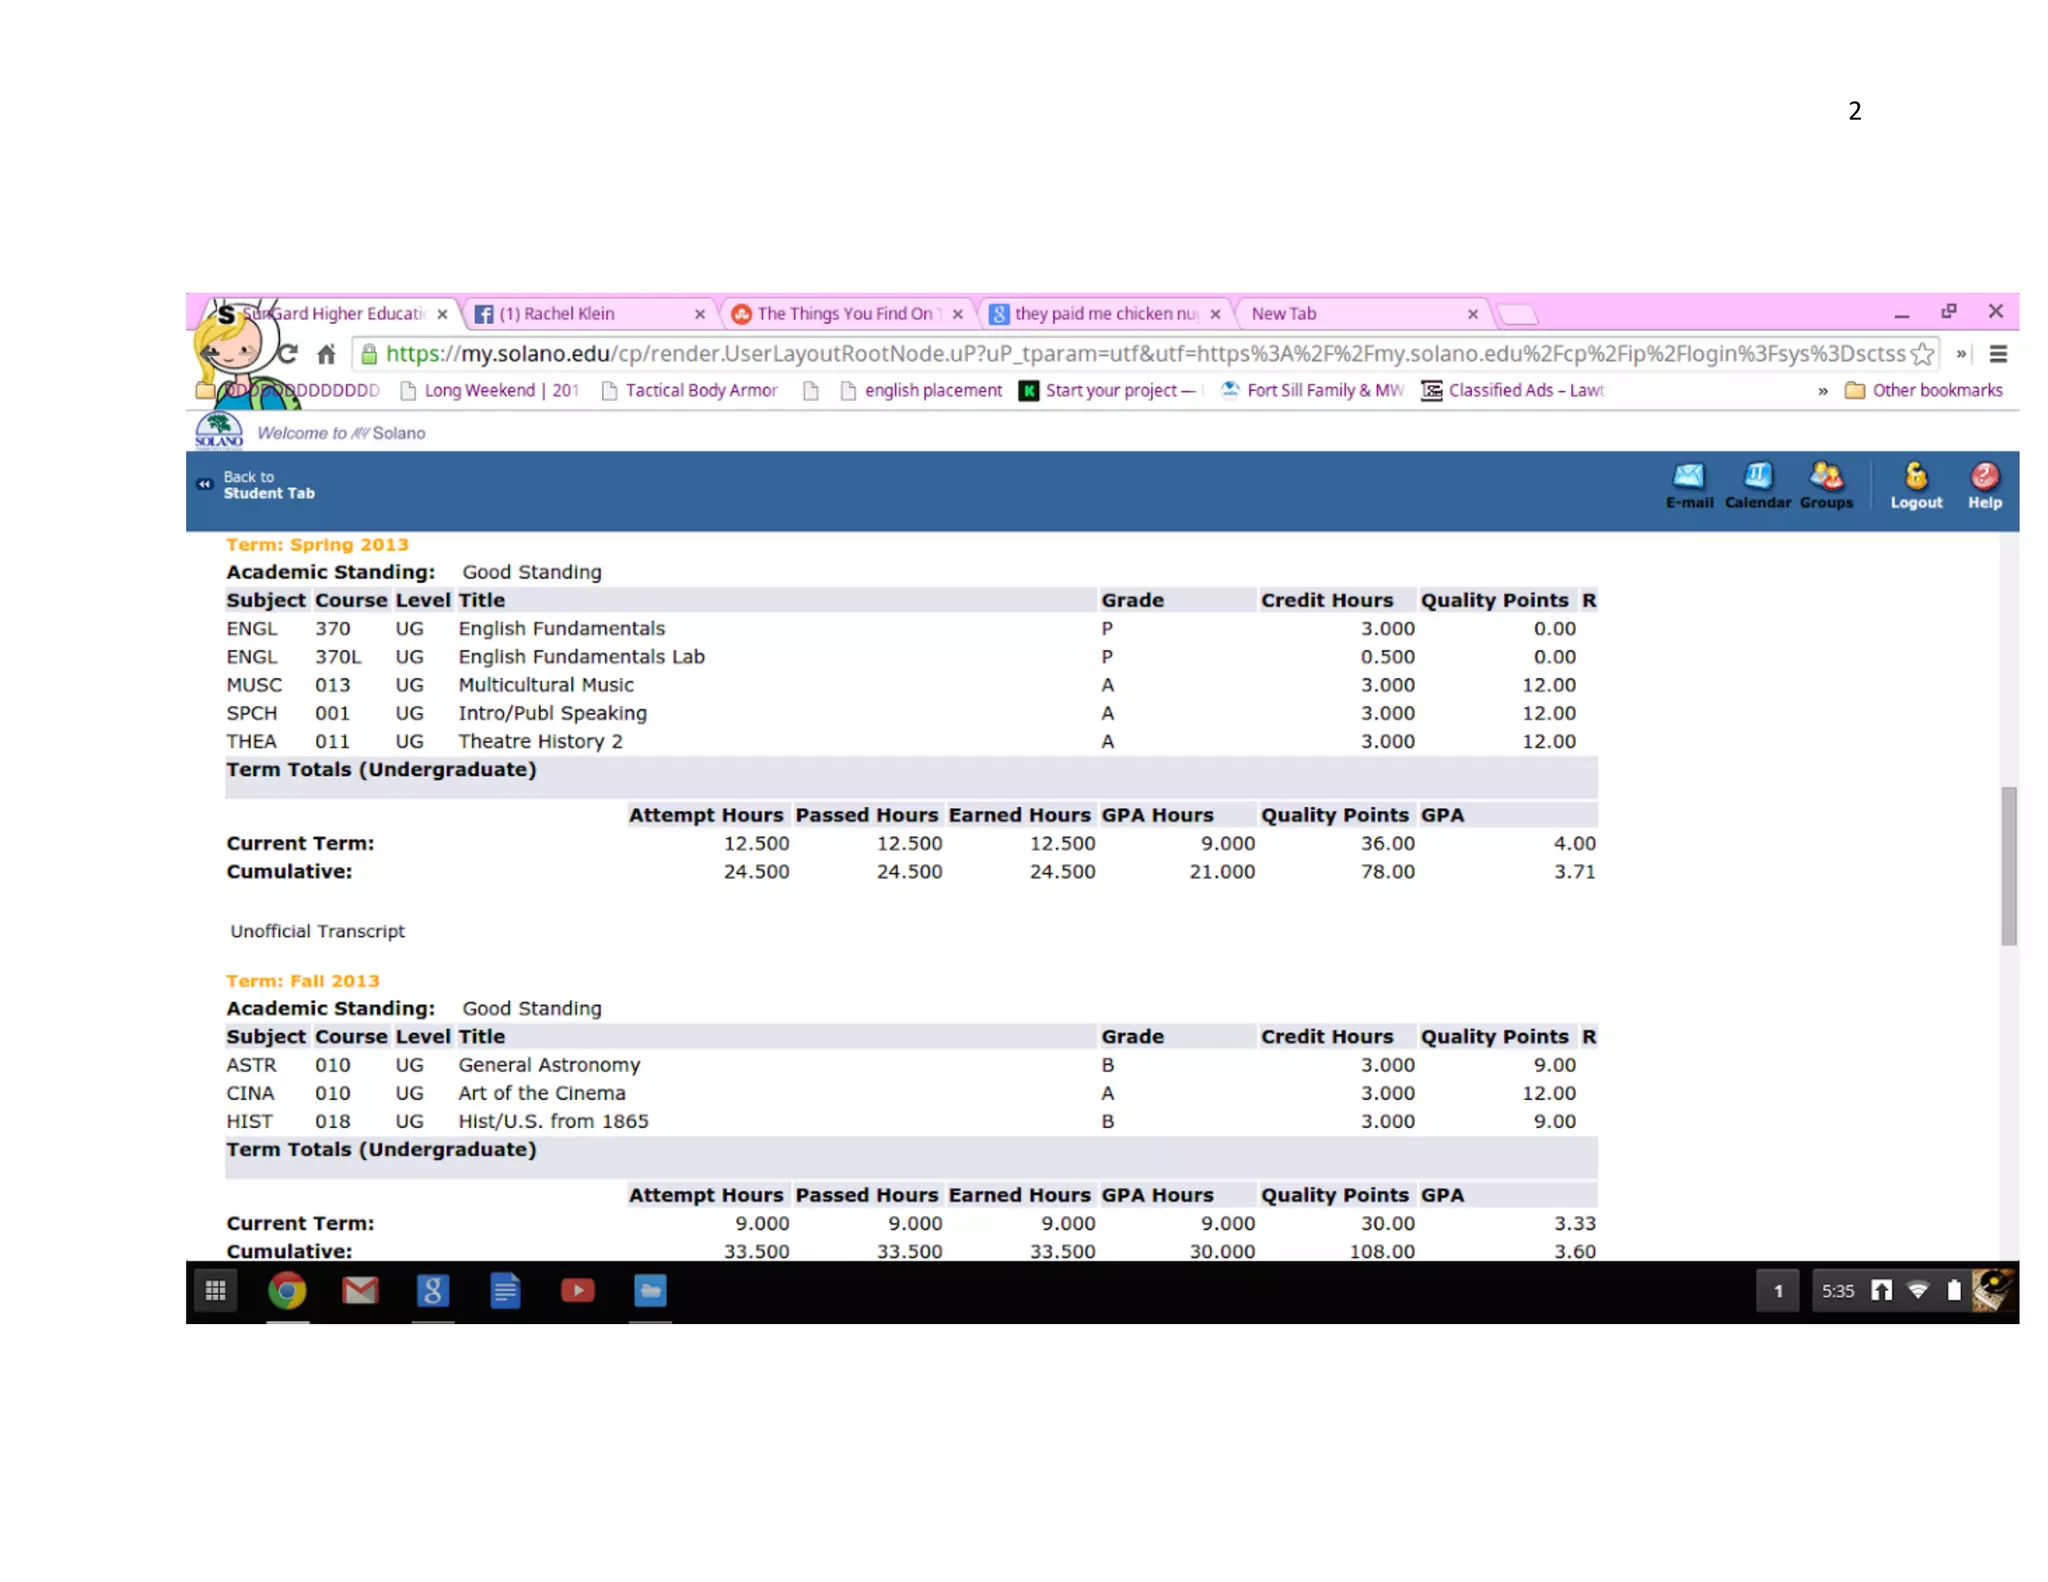Expand the bookmarks bar overflow chevron
The image size is (2048, 1582).
pos(1822,391)
